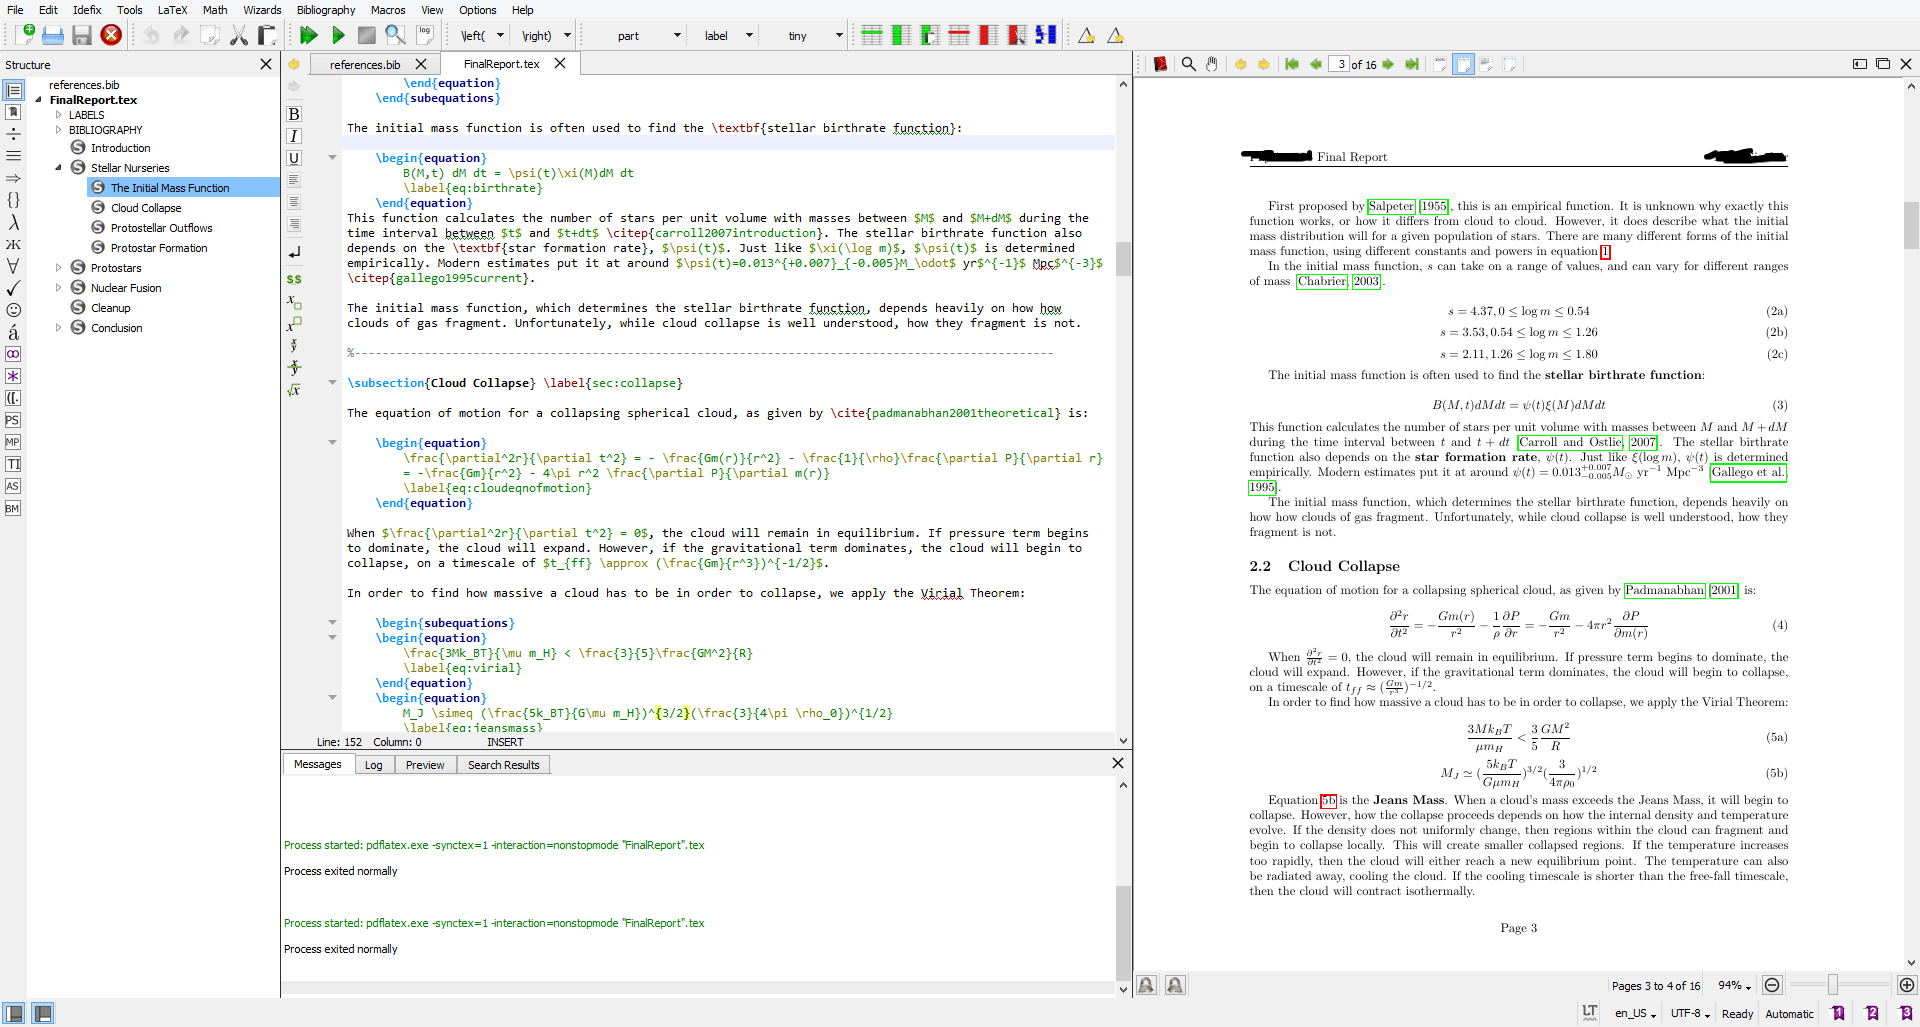Image resolution: width=1920 pixels, height=1027 pixels.
Task: Run Build & View double-arrow button
Action: 309,35
